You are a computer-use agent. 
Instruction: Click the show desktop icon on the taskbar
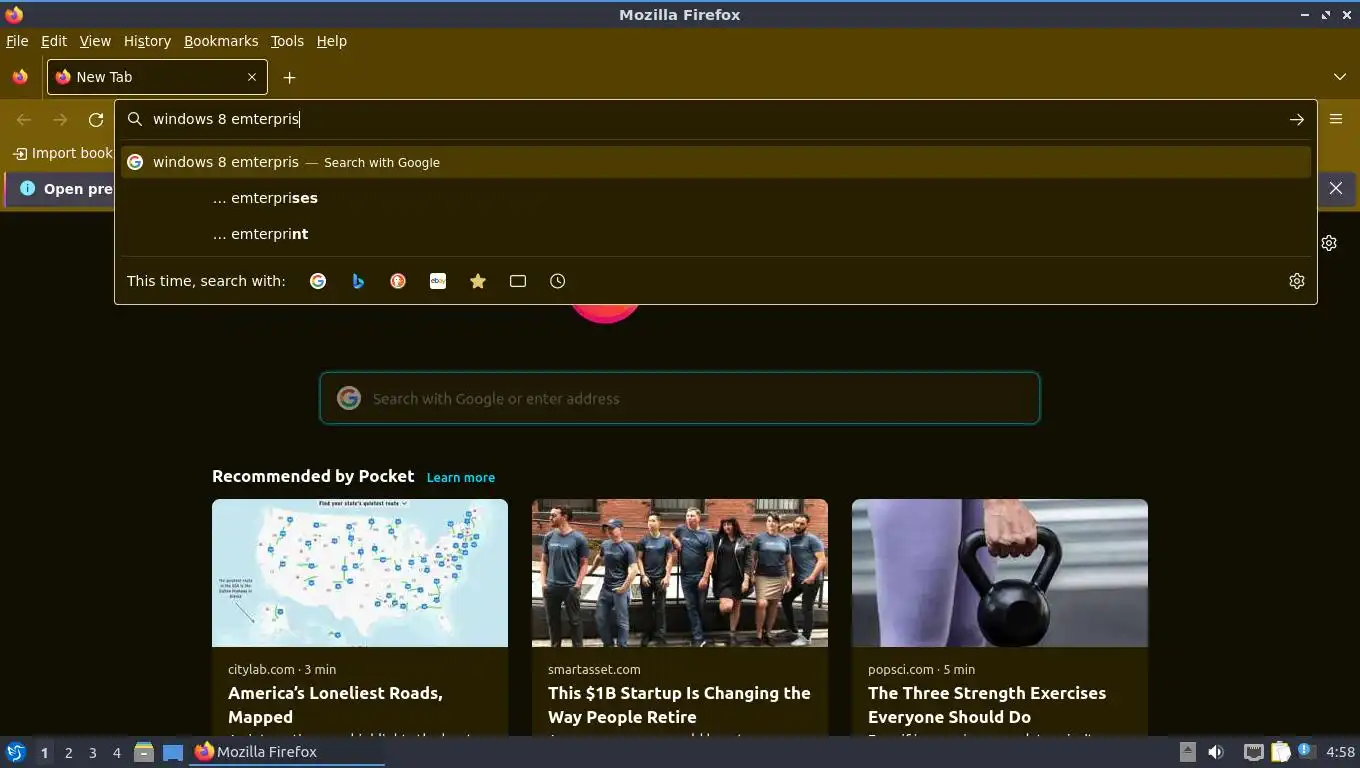tap(173, 752)
